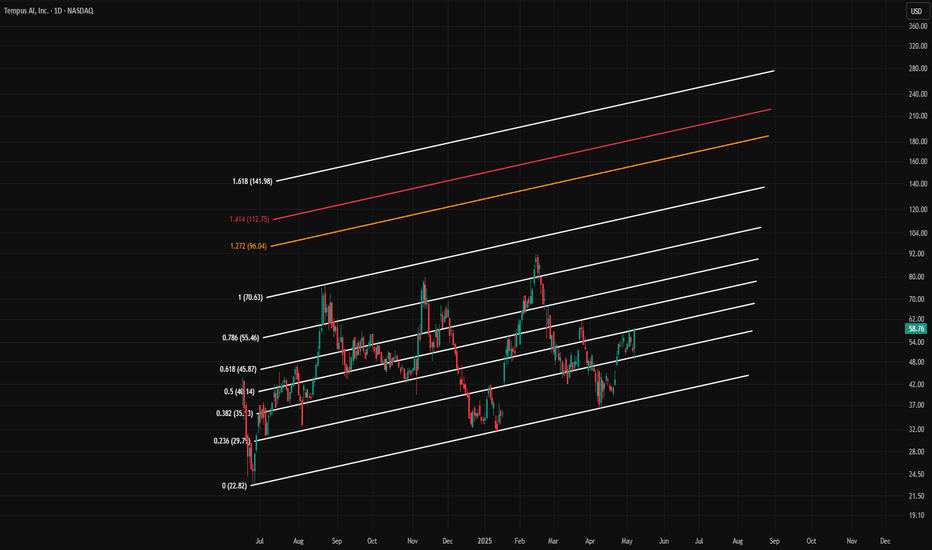Click the 210.00 price axis value
The height and width of the screenshot is (550, 932).
[918, 116]
